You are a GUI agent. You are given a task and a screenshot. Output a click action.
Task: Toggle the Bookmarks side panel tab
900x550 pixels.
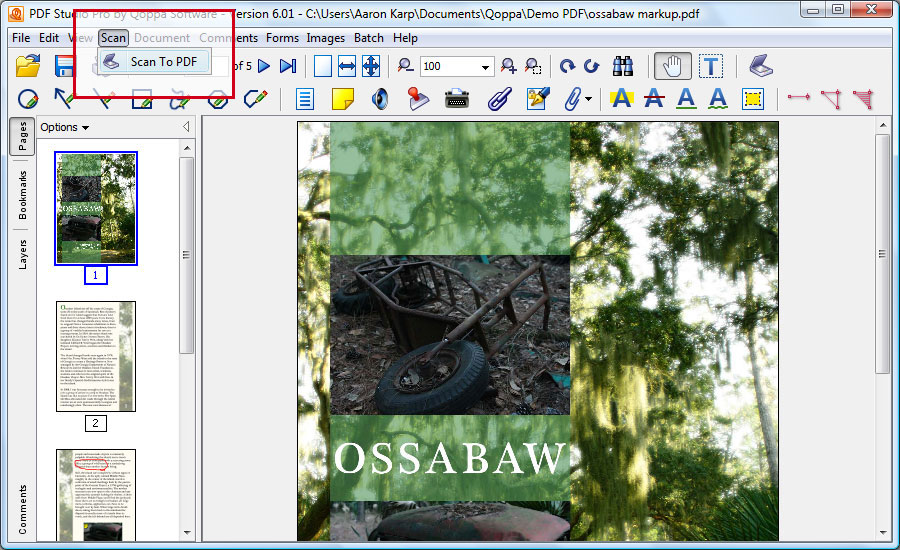[22, 195]
